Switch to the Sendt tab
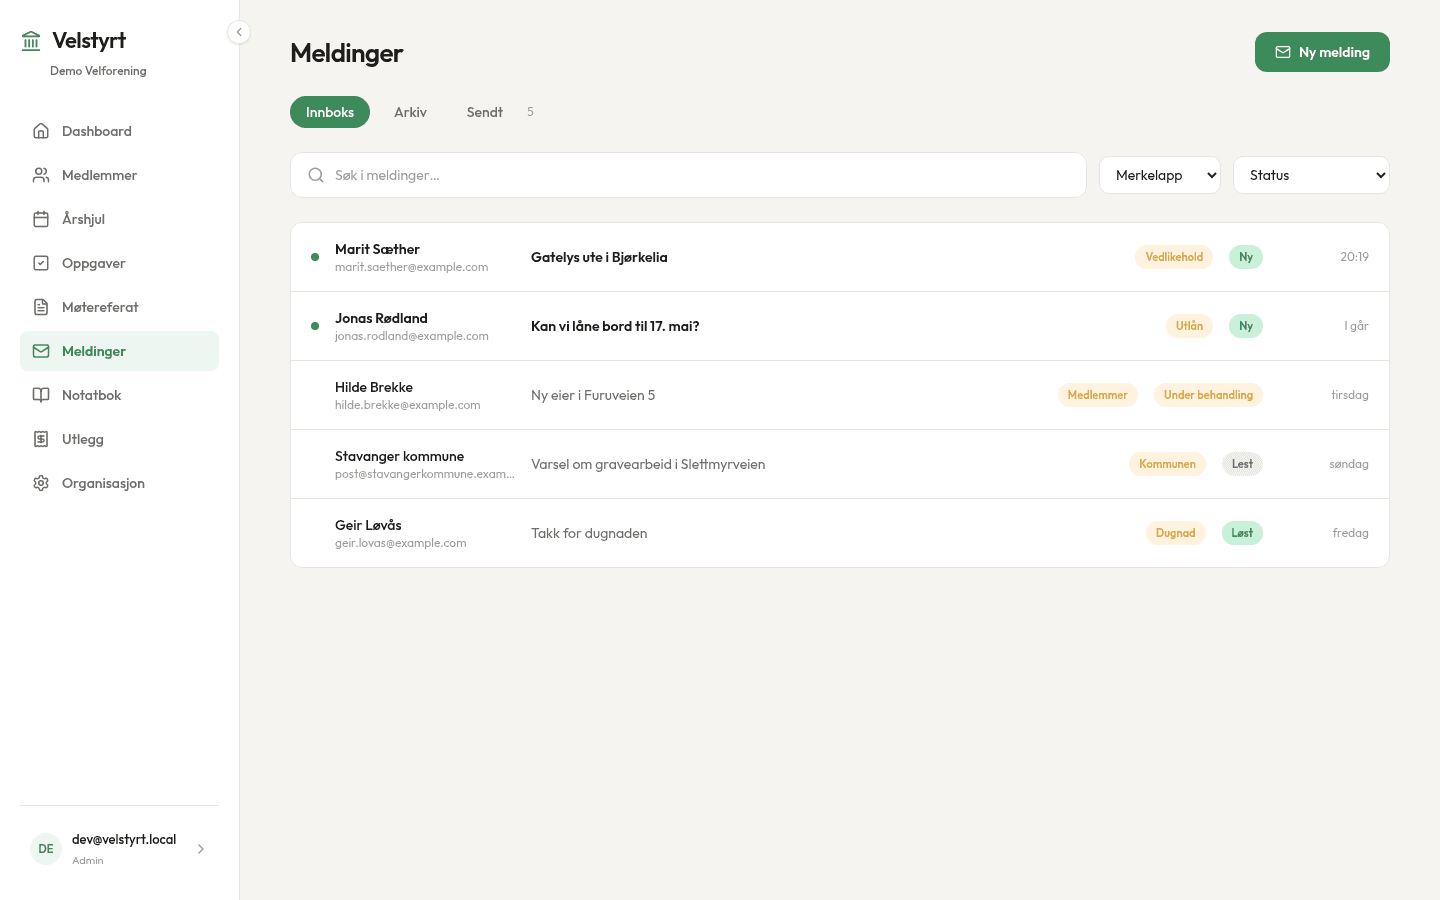The width and height of the screenshot is (1440, 900). coord(485,112)
